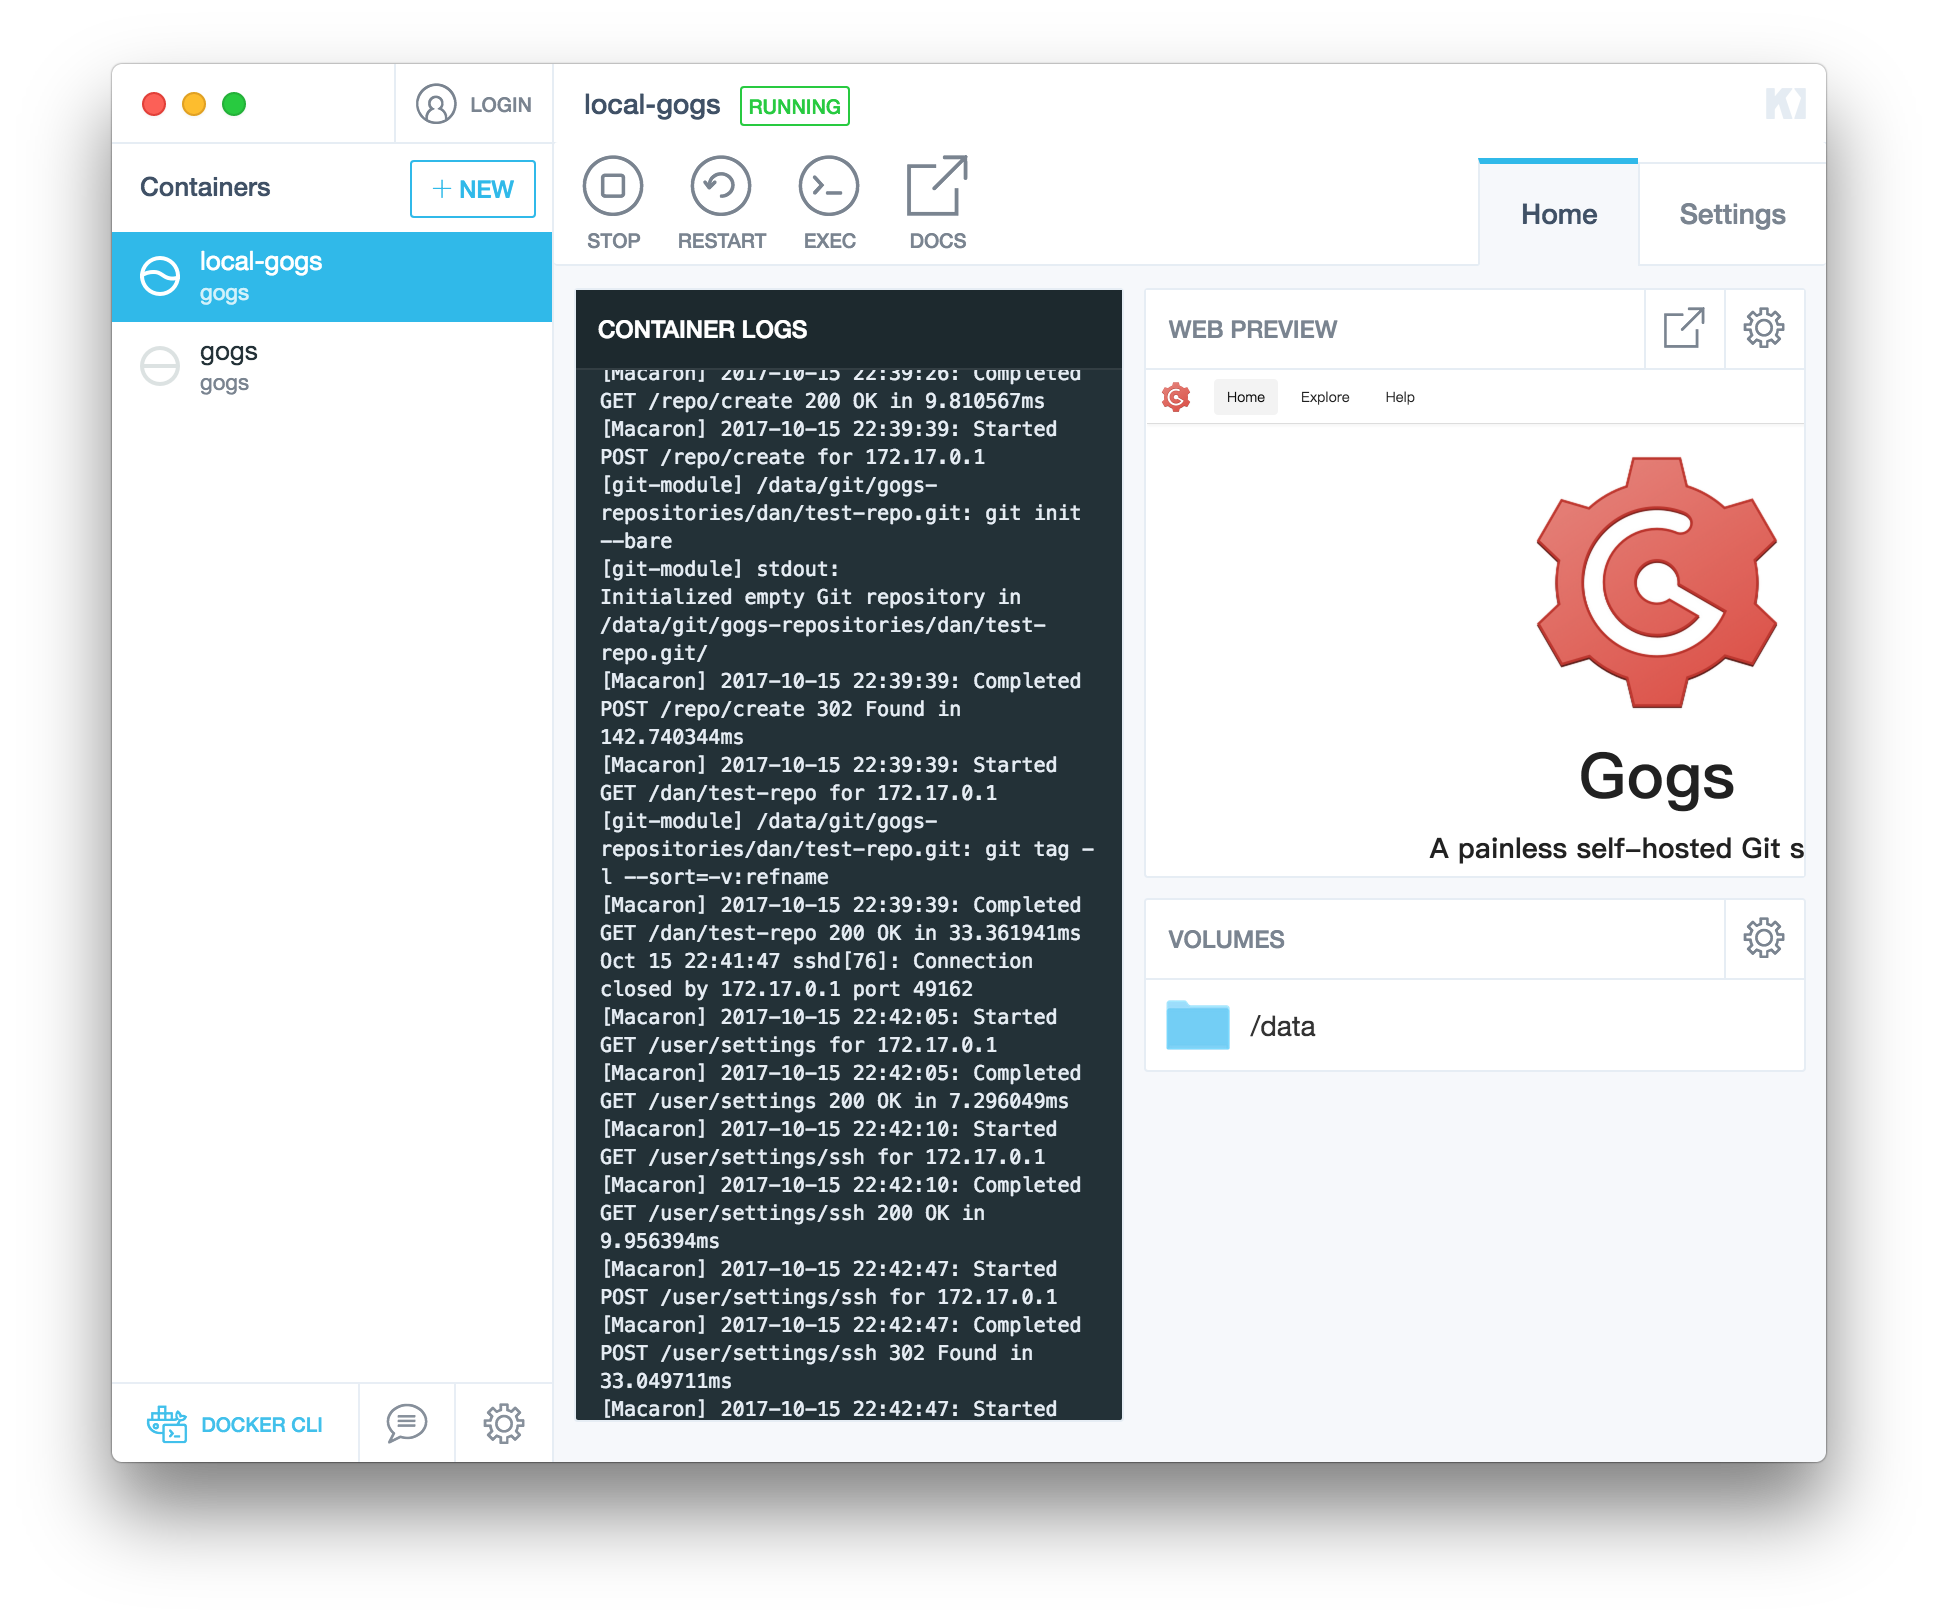Click the CONTAINER LOGS header
This screenshot has width=1938, height=1622.
pyautogui.click(x=702, y=329)
